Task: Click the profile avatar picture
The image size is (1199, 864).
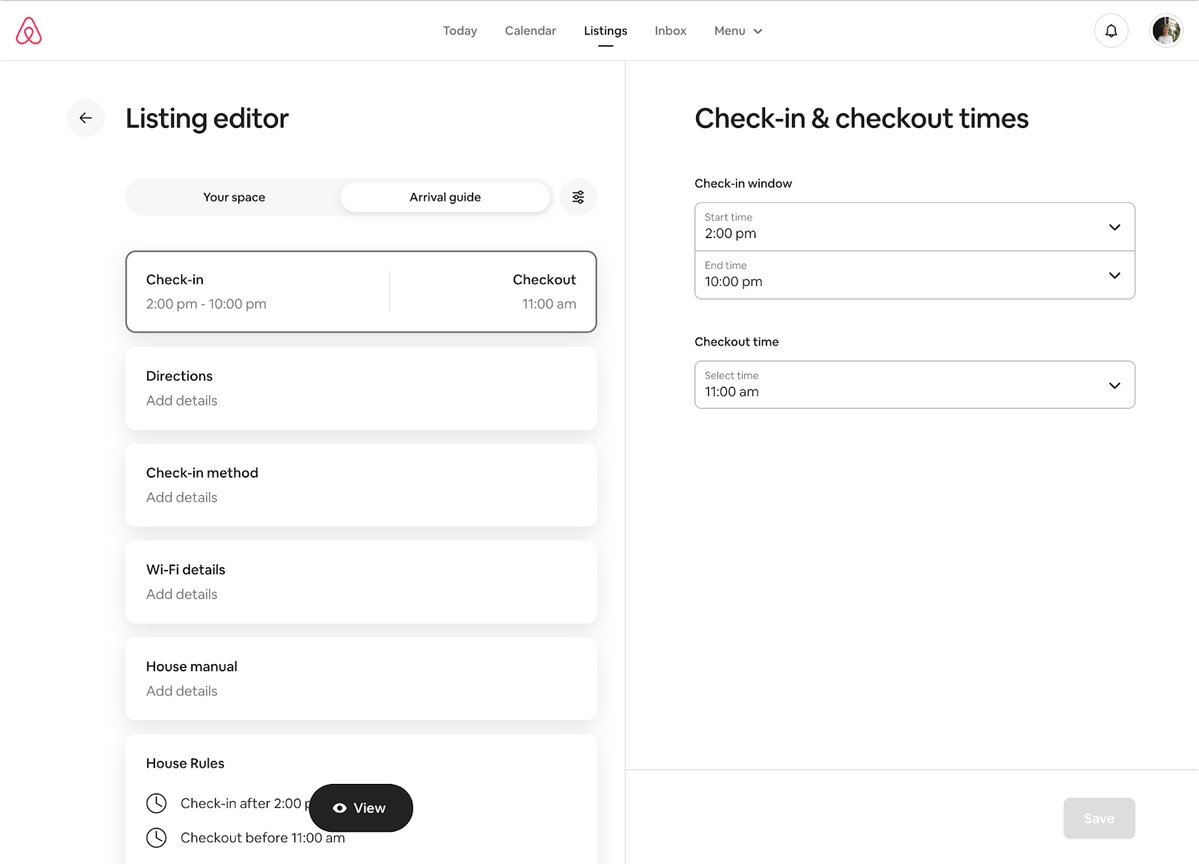Action: point(1166,30)
